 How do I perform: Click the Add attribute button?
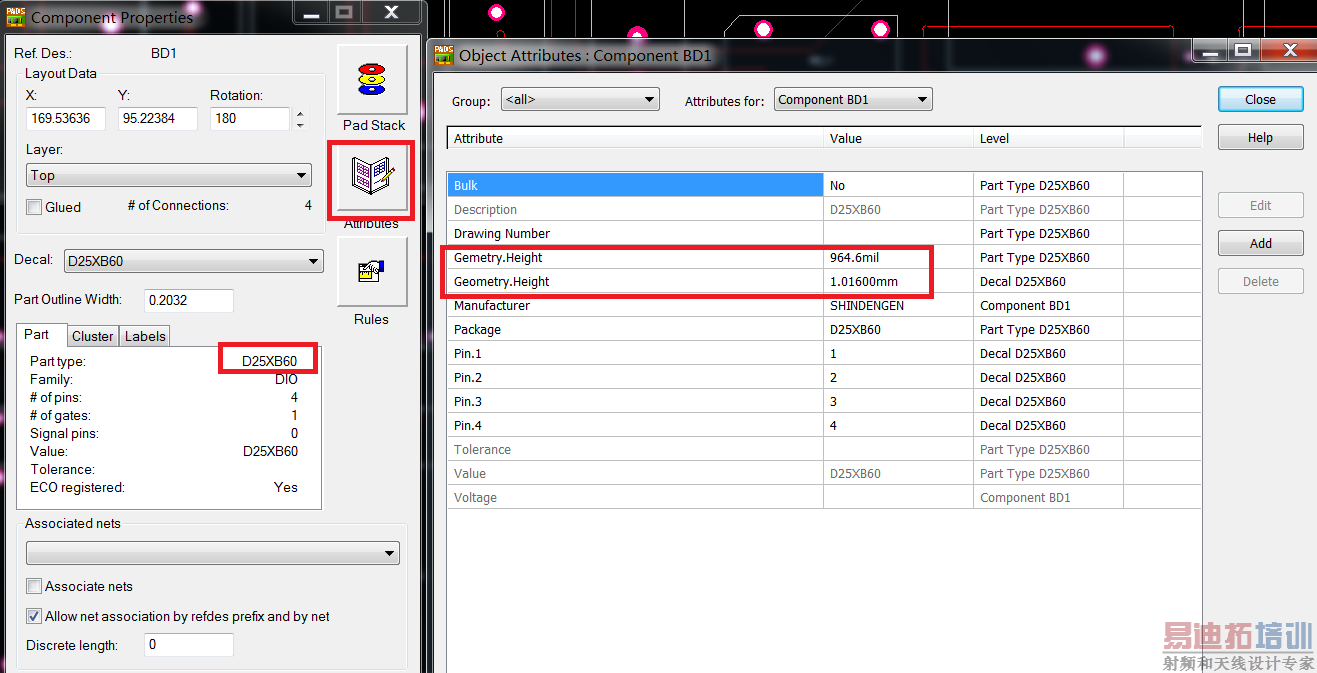(x=1260, y=243)
